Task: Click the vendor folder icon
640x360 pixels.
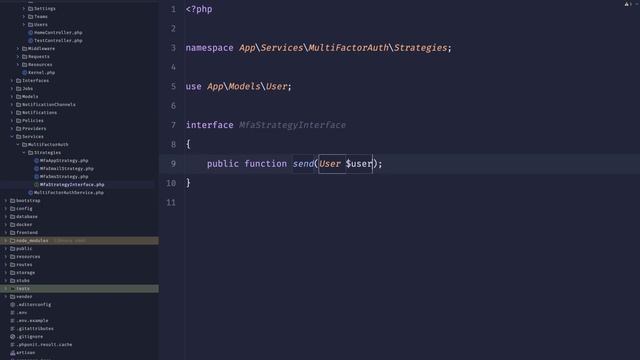Action: 13,296
